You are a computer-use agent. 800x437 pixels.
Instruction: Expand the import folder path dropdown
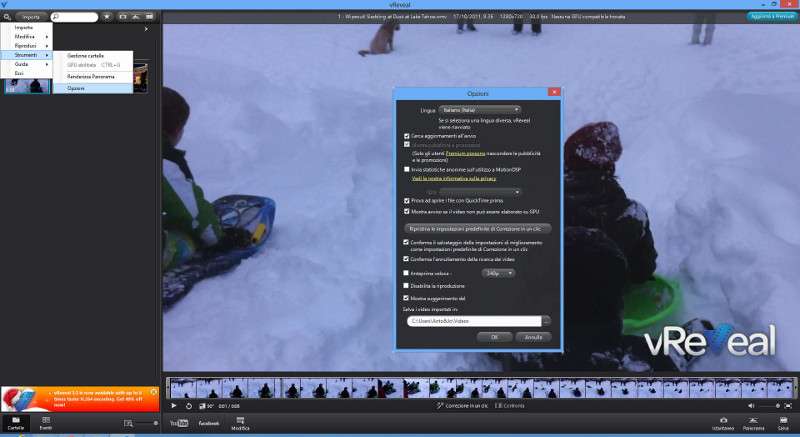click(546, 321)
